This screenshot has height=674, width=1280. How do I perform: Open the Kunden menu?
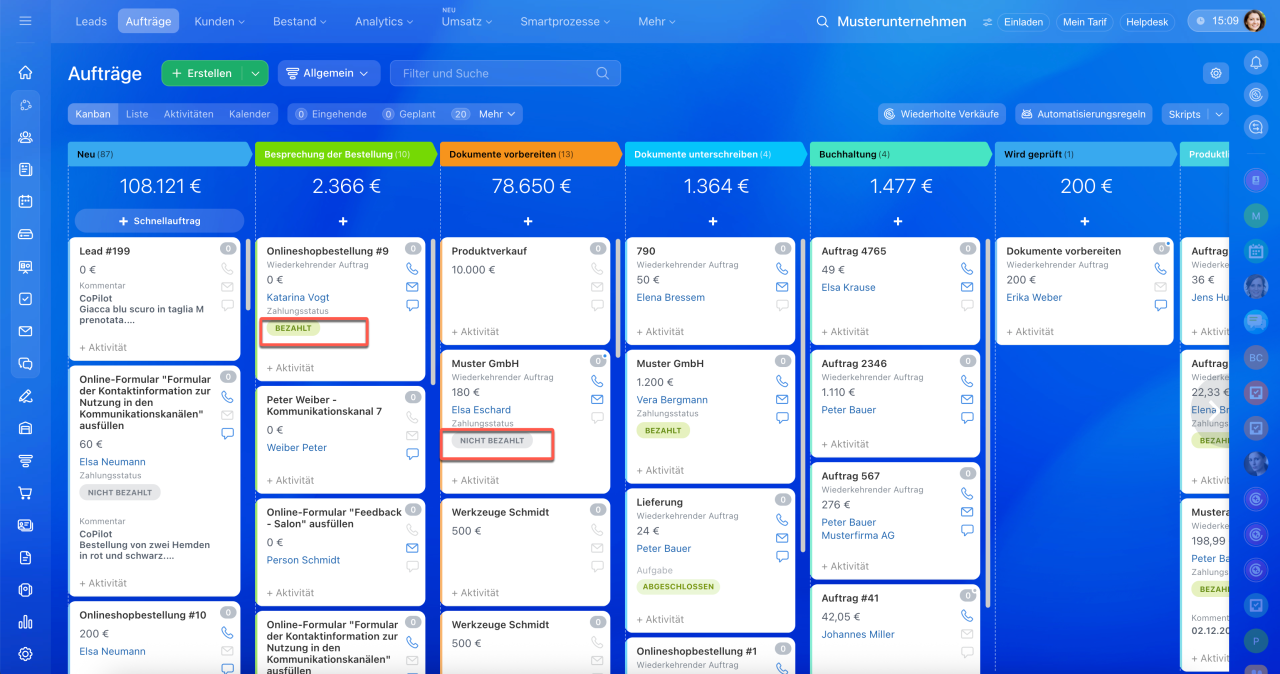[220, 21]
